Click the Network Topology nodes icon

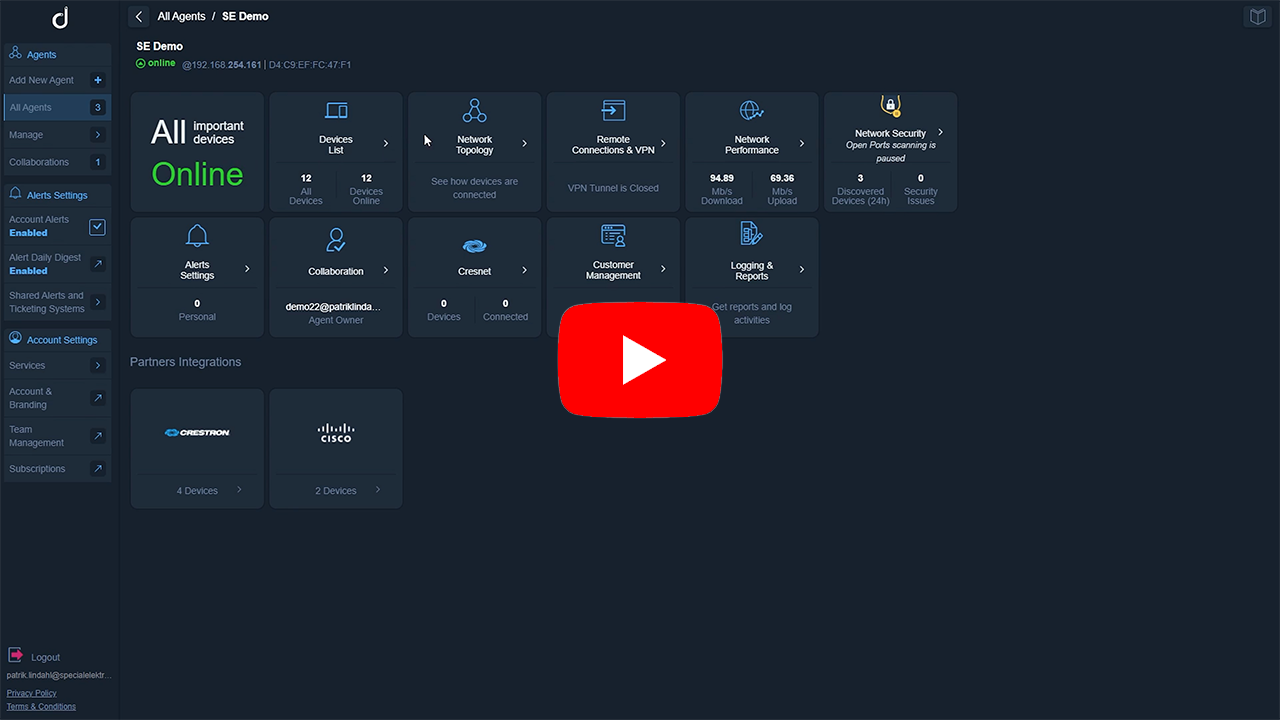point(474,110)
